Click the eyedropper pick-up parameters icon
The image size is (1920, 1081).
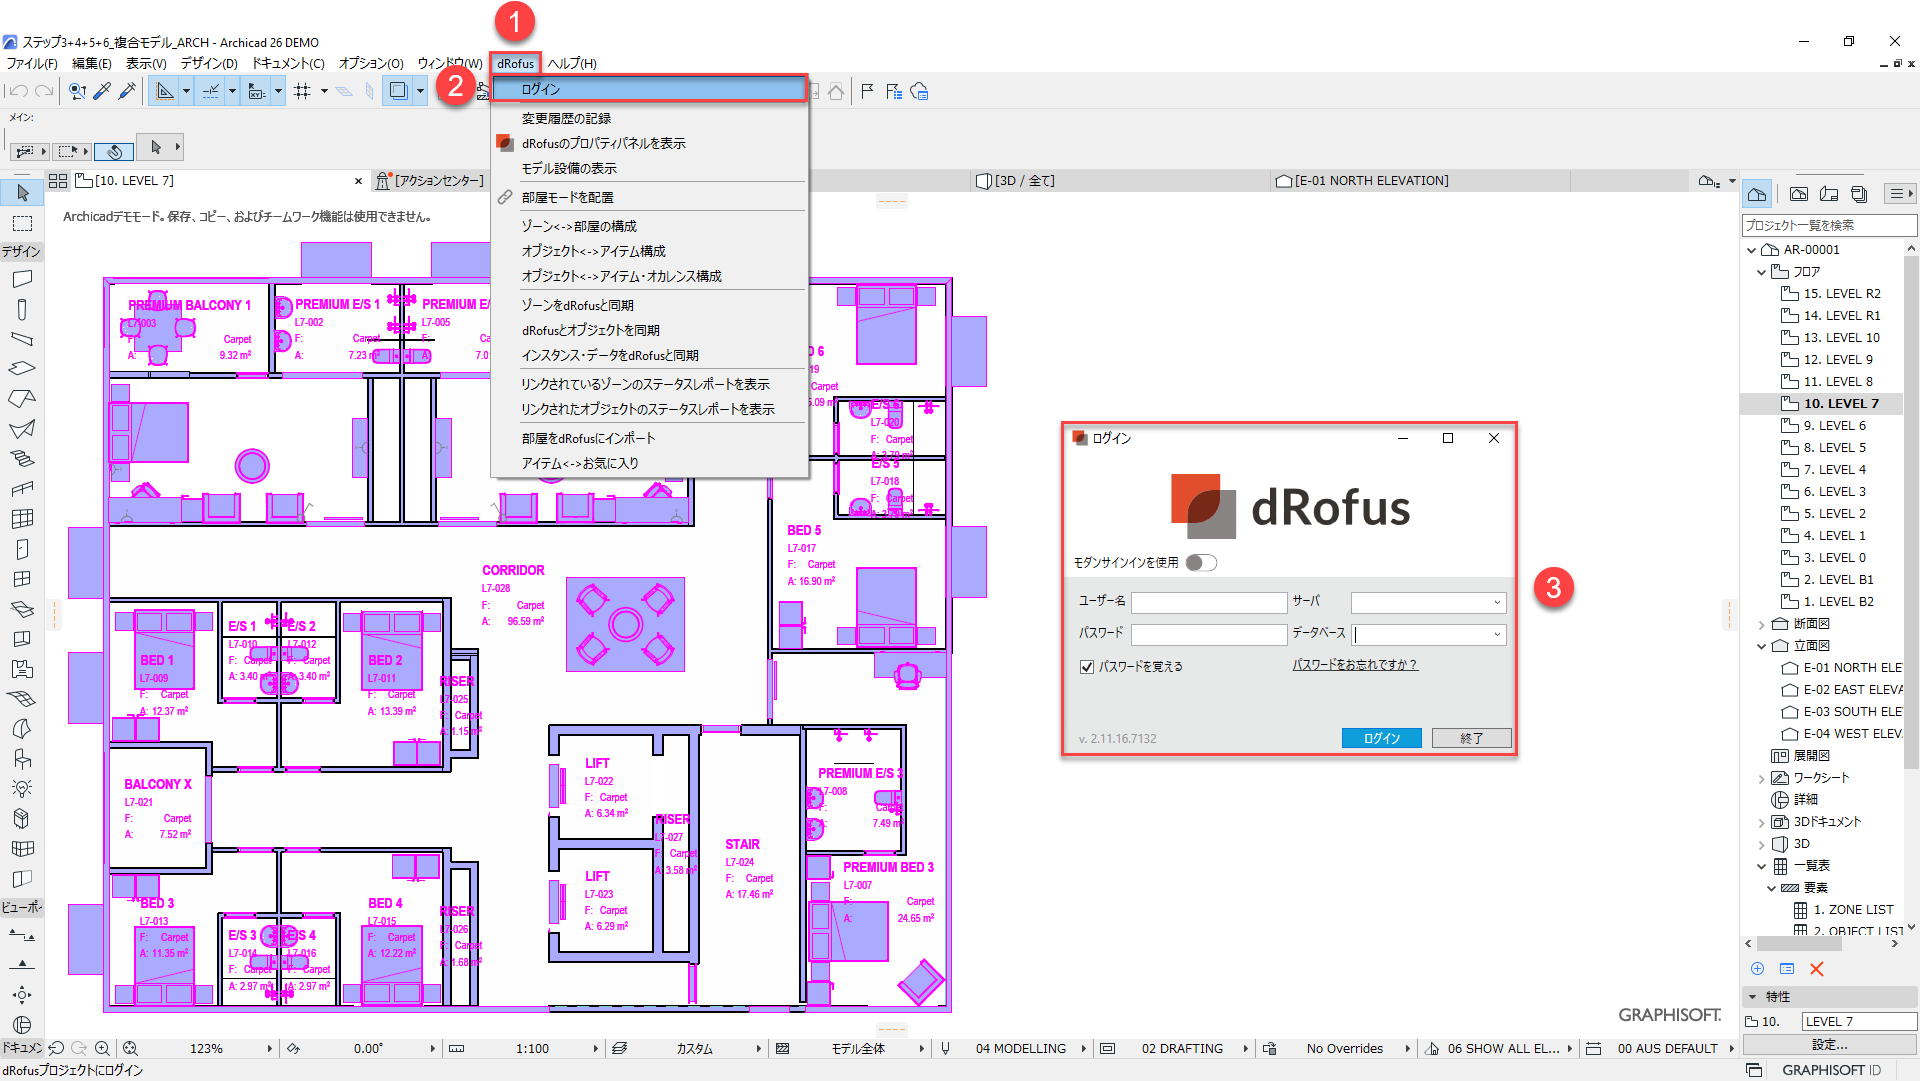(x=102, y=92)
